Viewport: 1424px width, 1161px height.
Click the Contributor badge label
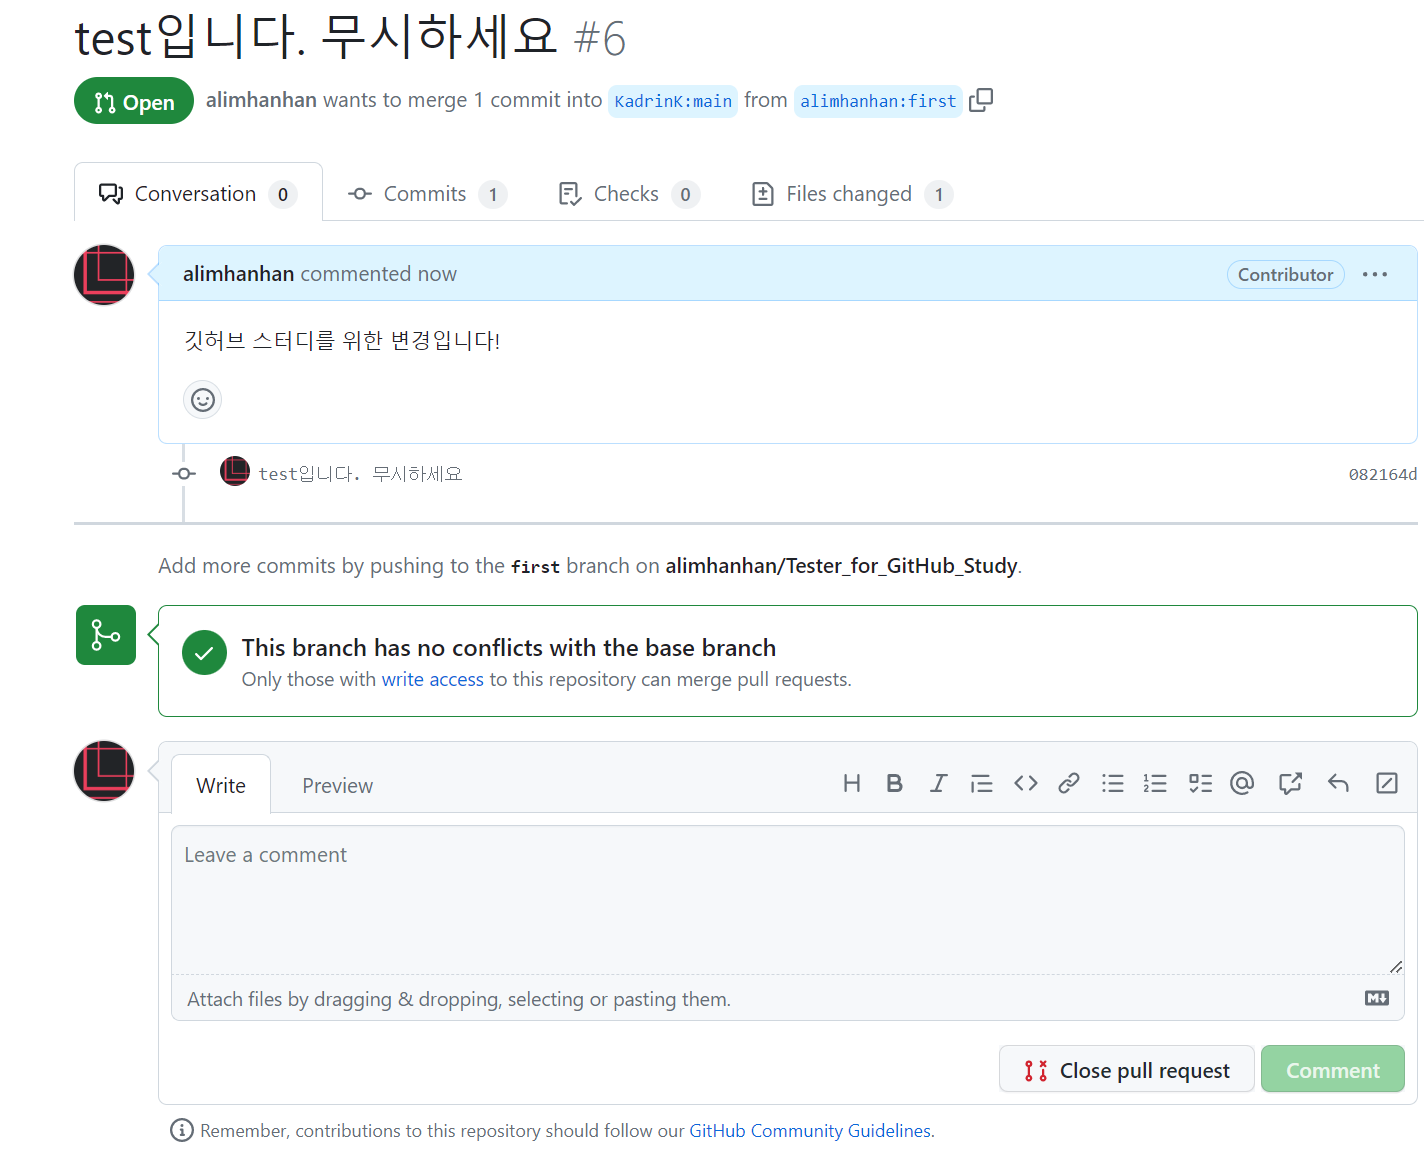tap(1286, 274)
